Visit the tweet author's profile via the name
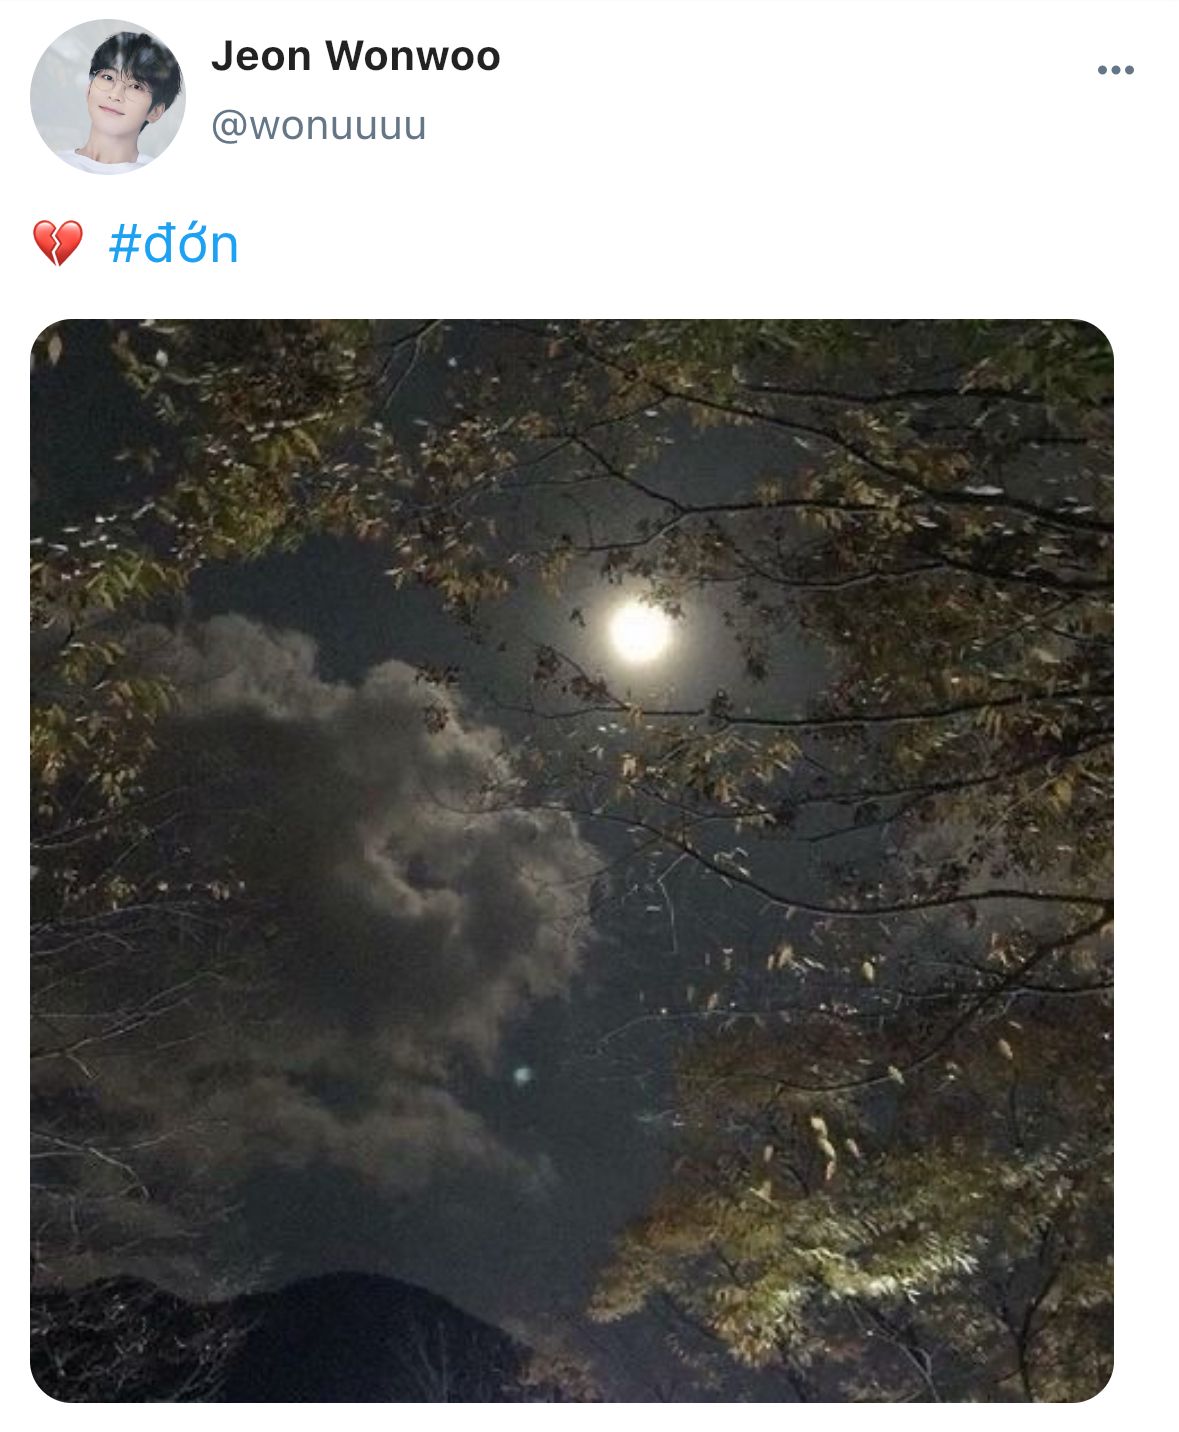This screenshot has width=1179, height=1432. point(355,56)
